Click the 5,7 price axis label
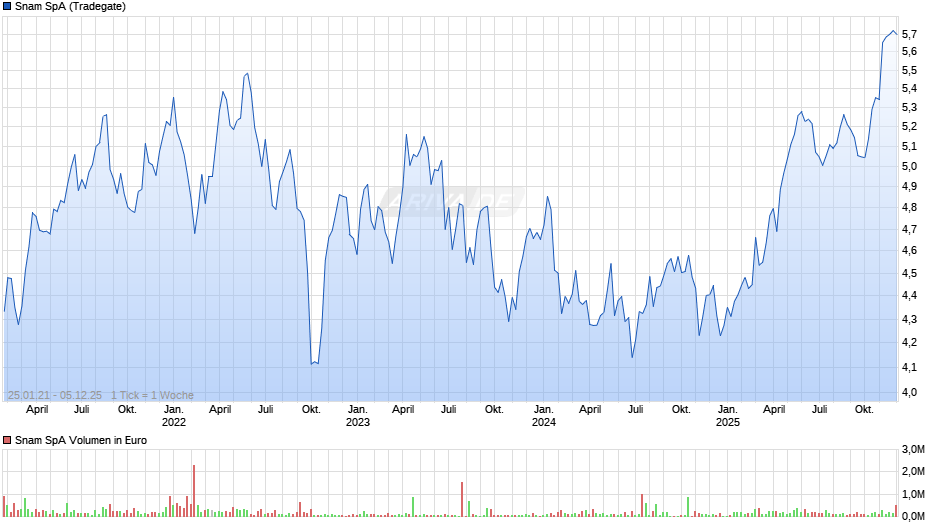 click(x=909, y=34)
